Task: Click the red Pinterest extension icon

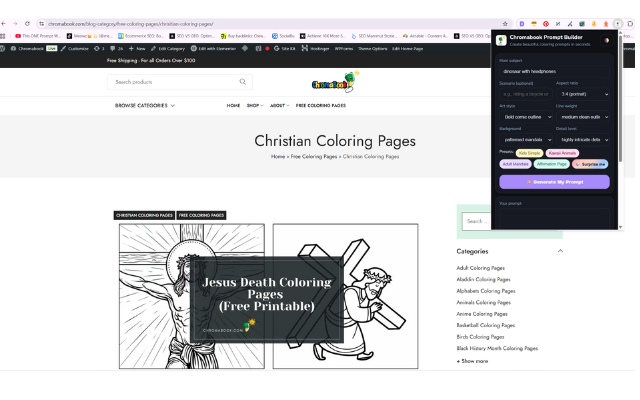Action: coord(546,24)
